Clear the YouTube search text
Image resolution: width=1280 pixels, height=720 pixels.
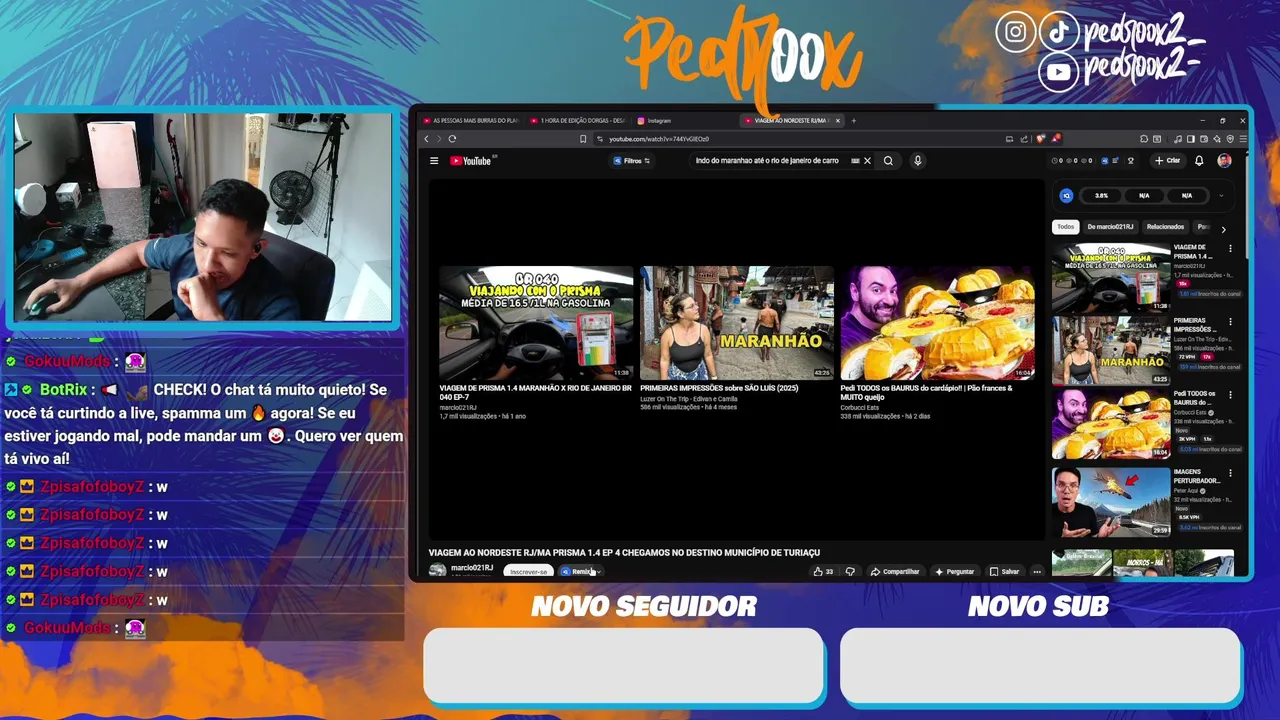click(867, 161)
